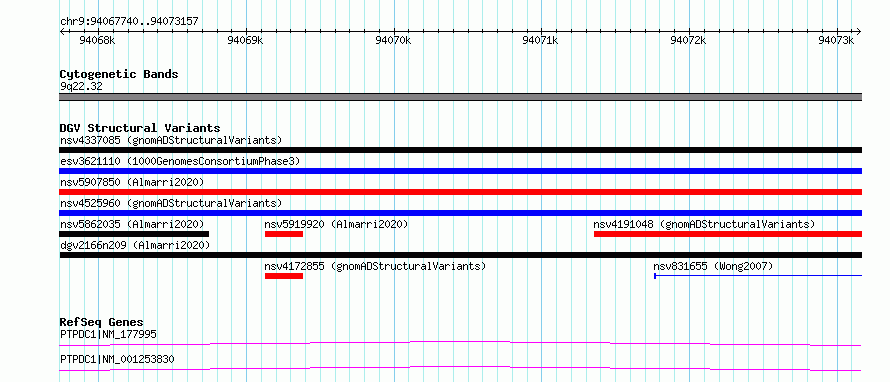Click the short red bar for nsv5919920

[284, 234]
